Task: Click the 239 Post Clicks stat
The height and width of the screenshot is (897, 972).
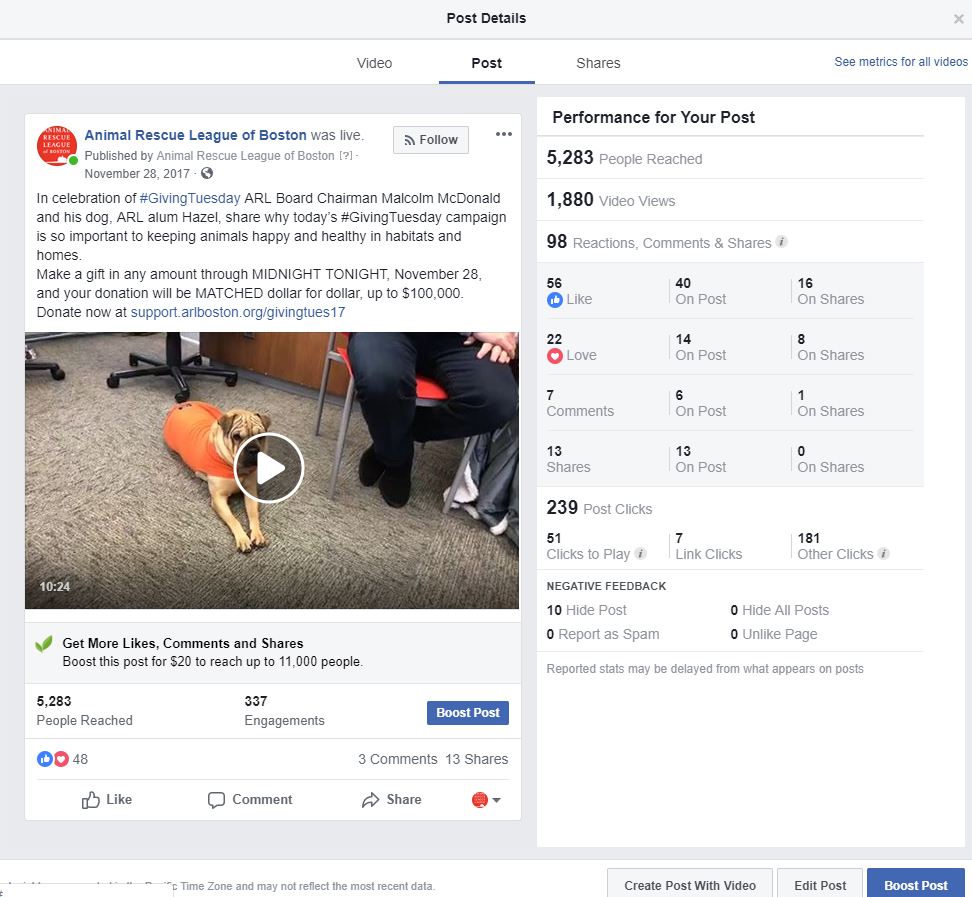Action: (x=599, y=508)
